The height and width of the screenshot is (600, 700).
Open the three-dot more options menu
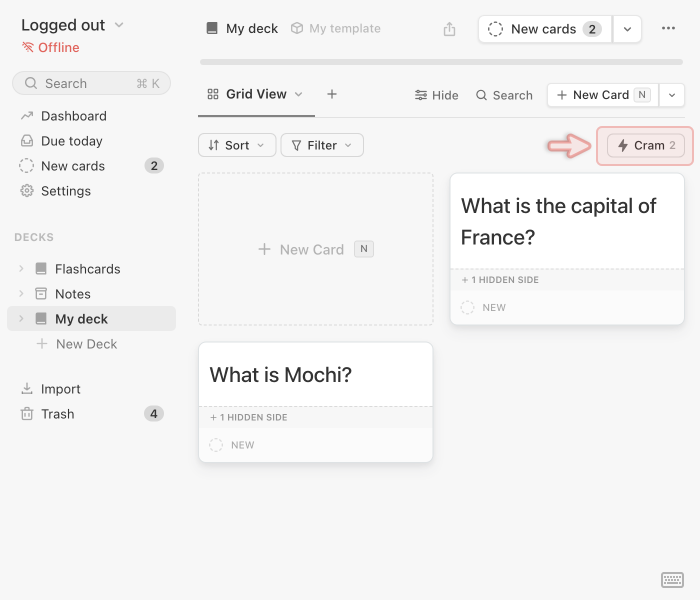[668, 29]
